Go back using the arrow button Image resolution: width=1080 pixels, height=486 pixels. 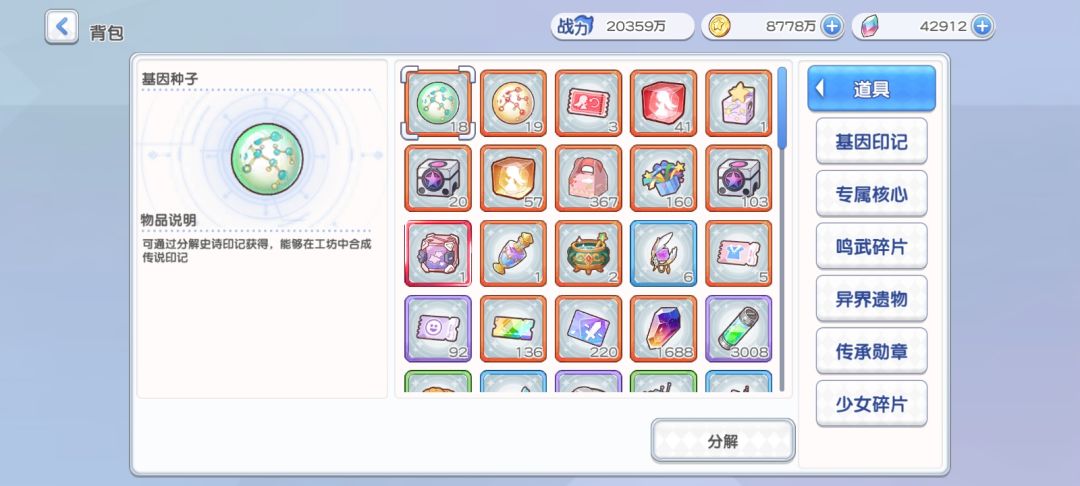62,28
